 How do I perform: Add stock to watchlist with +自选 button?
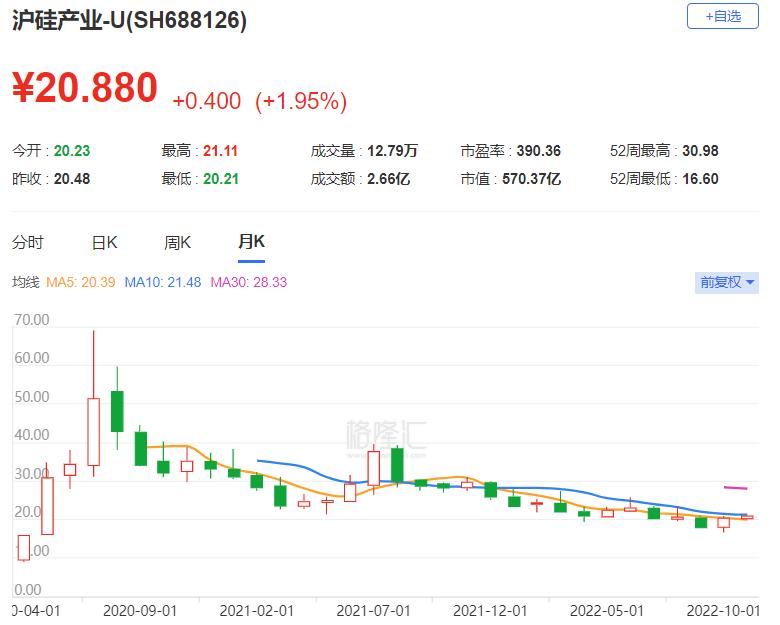coord(722,16)
